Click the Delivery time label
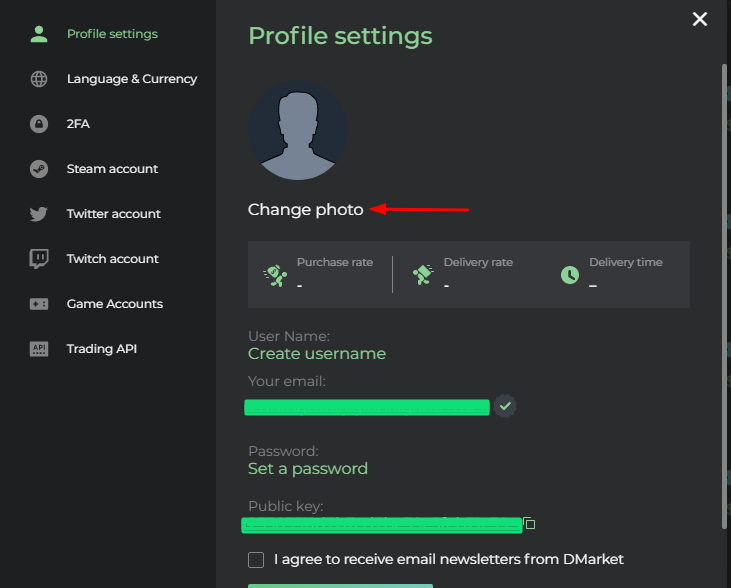This screenshot has height=588, width=731. pos(626,263)
